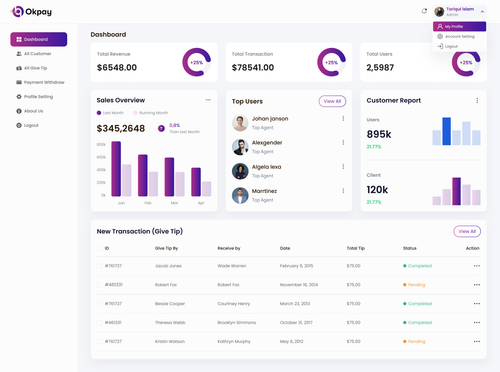500x372 pixels.
Task: Click the dark January bar in Sales Overview
Action: pyautogui.click(x=116, y=169)
